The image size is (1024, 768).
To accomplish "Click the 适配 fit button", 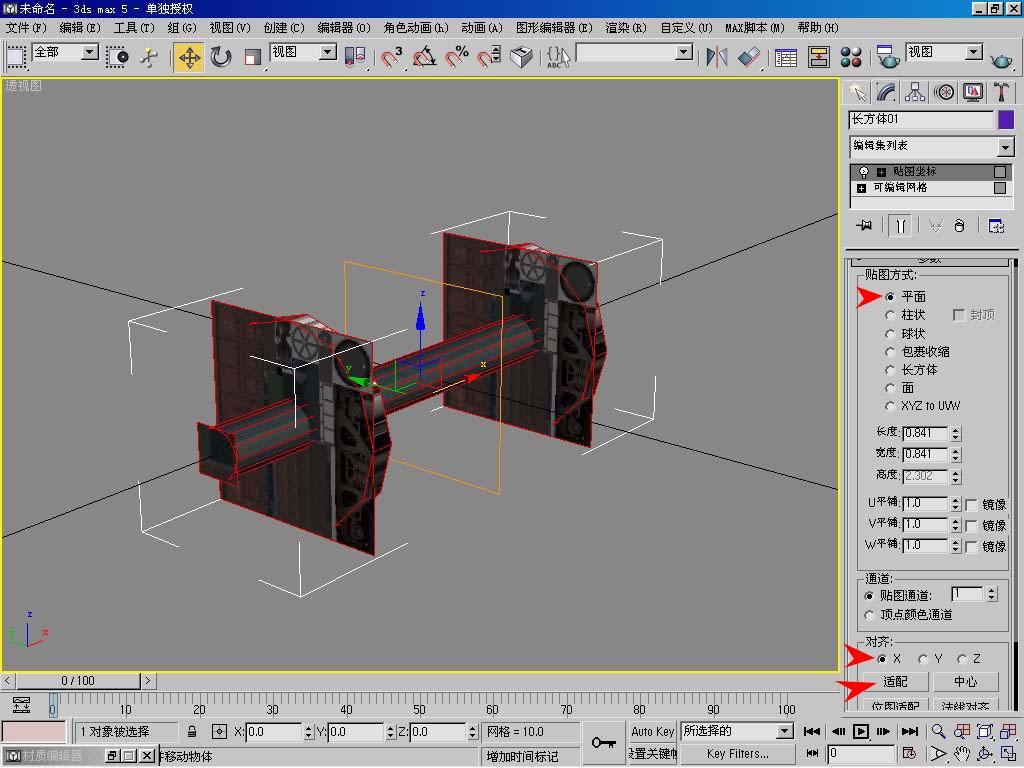I will tap(895, 682).
